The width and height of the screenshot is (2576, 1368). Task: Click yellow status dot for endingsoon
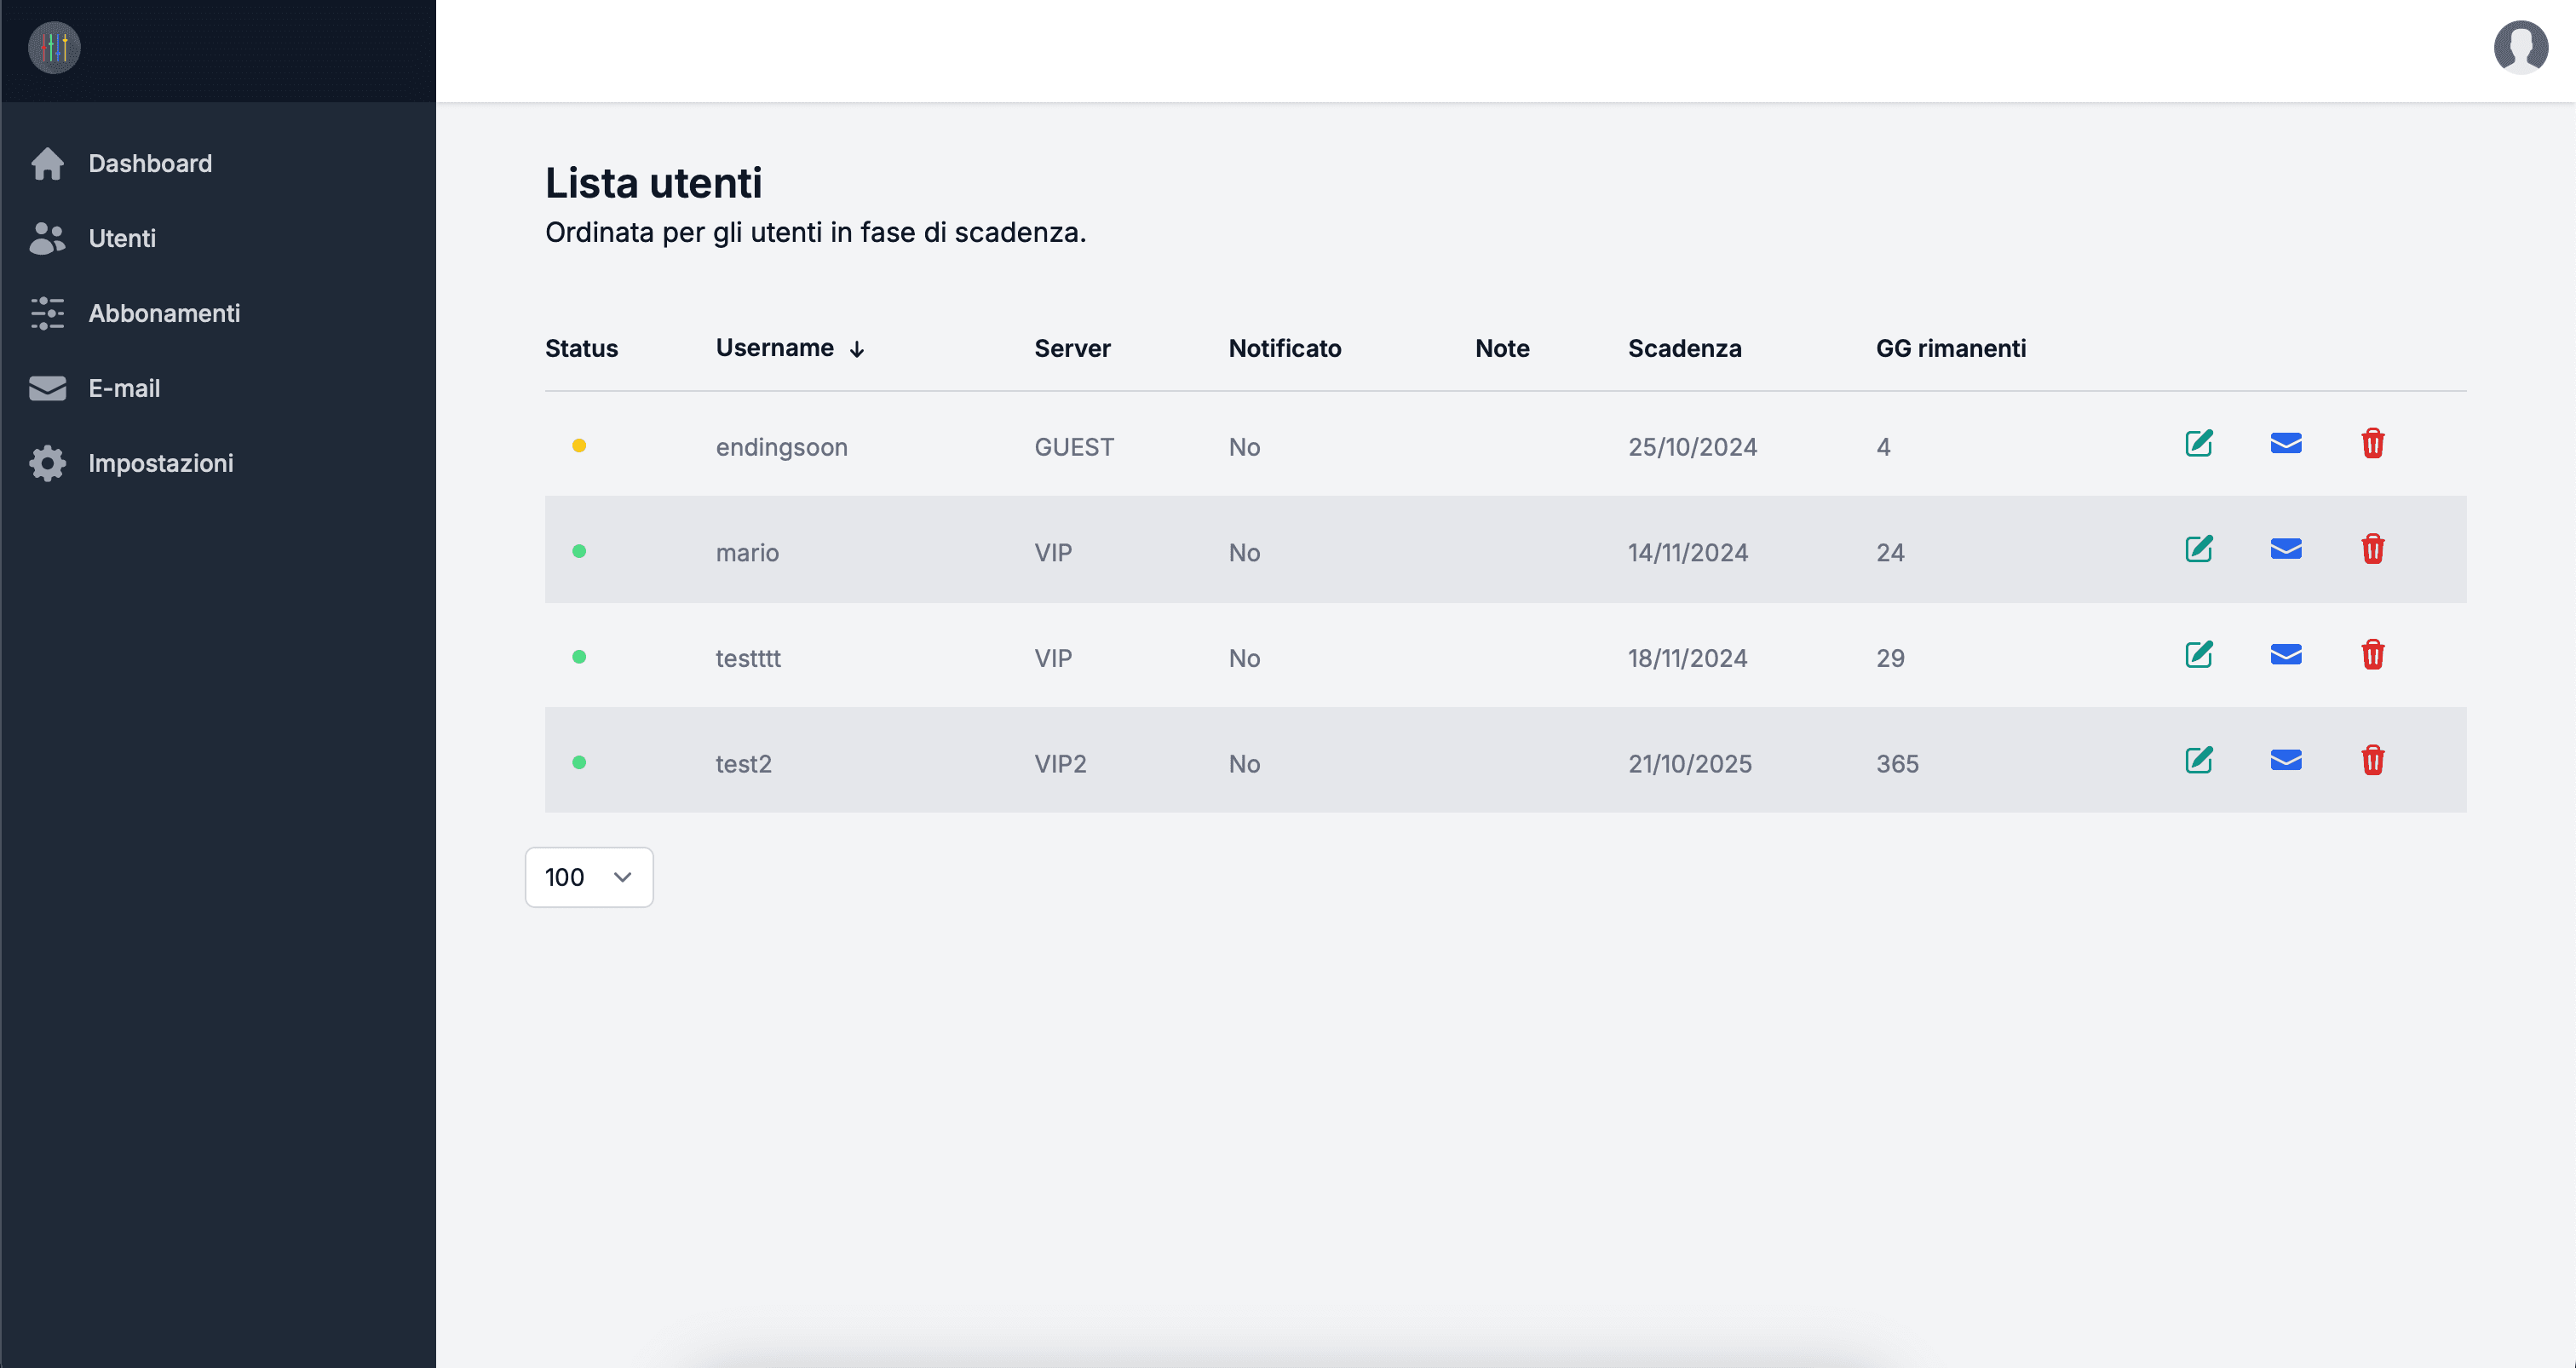(x=579, y=446)
